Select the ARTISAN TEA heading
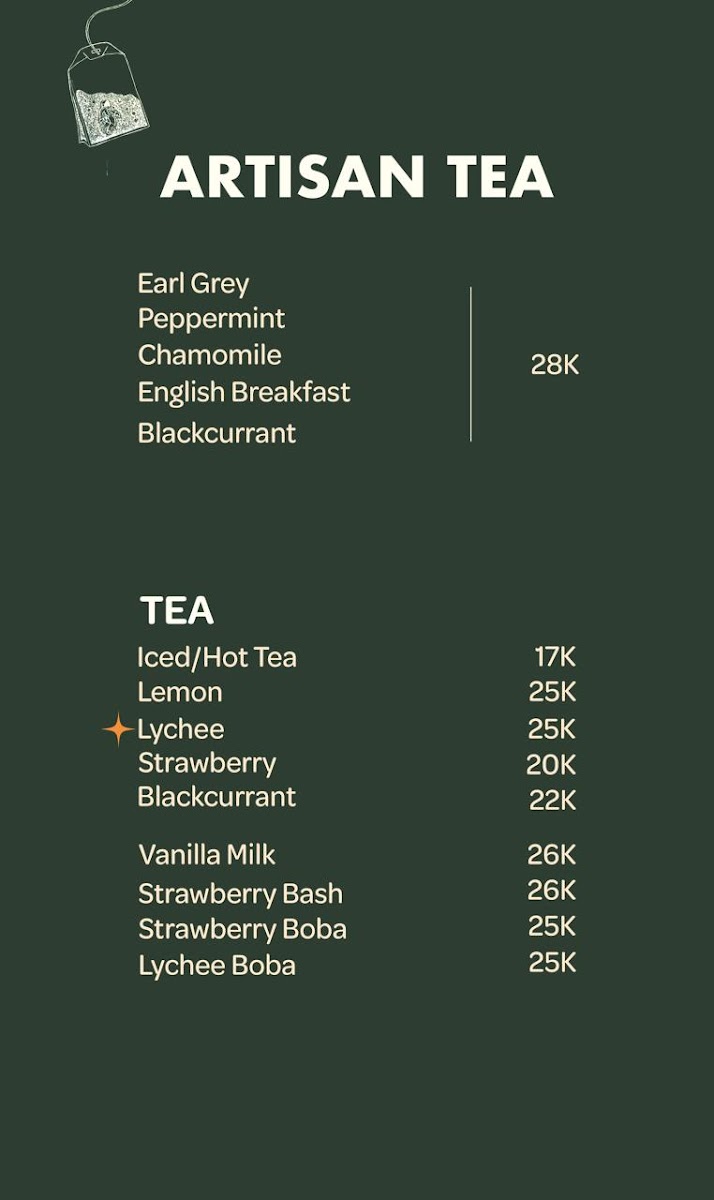The image size is (714, 1200). coord(356,177)
